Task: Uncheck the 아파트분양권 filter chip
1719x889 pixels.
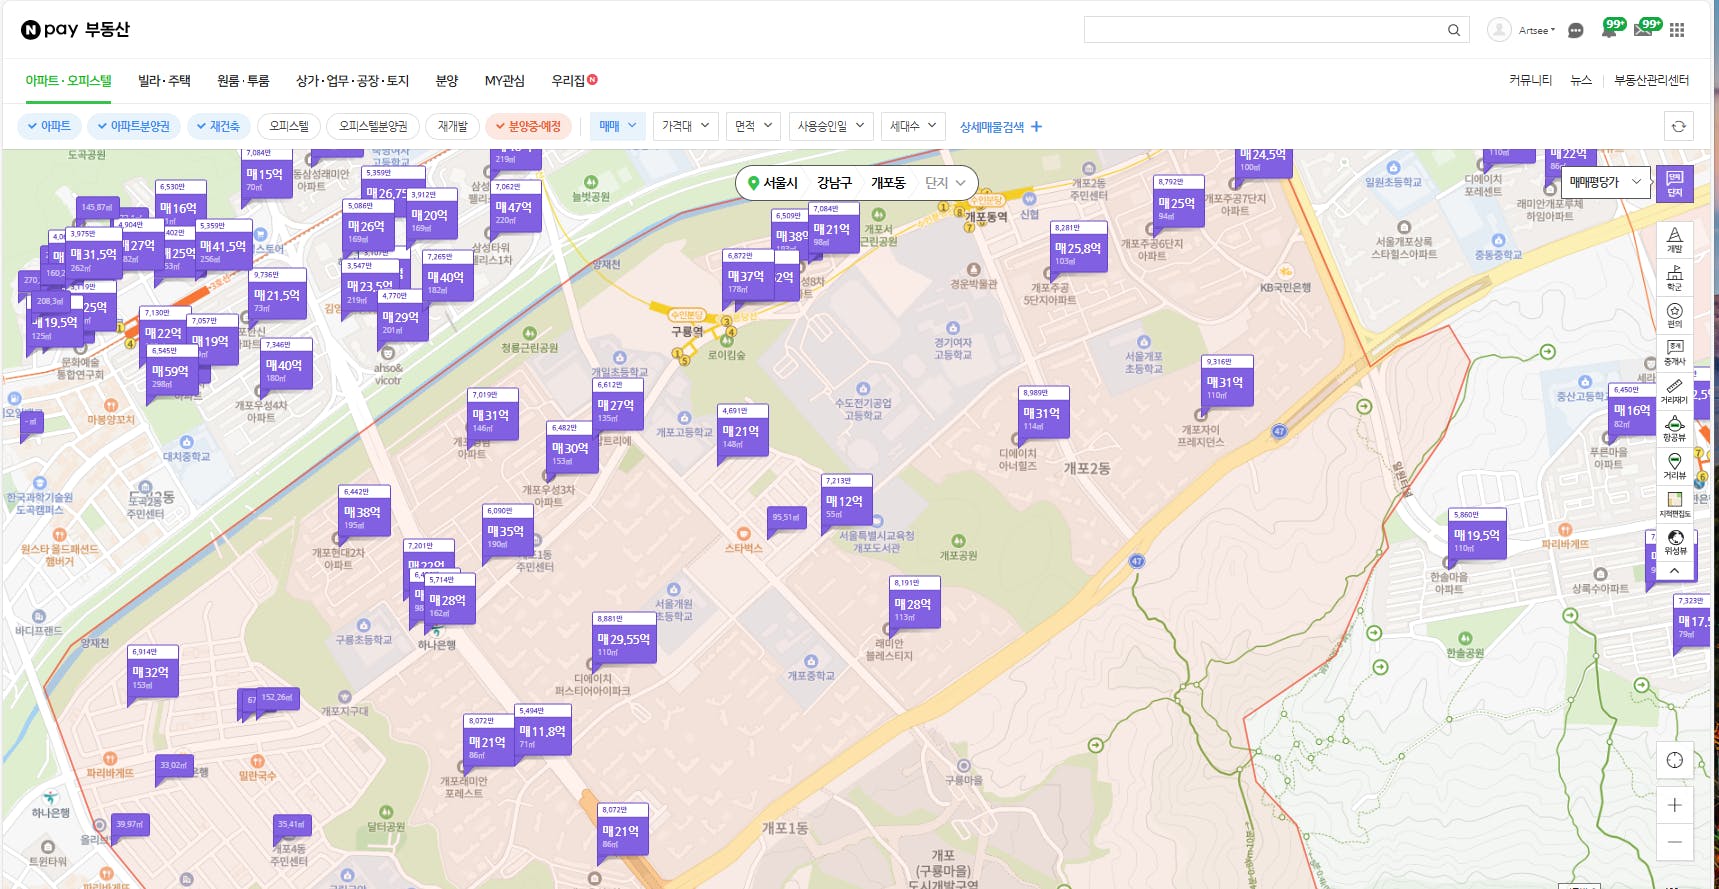Action: point(133,126)
